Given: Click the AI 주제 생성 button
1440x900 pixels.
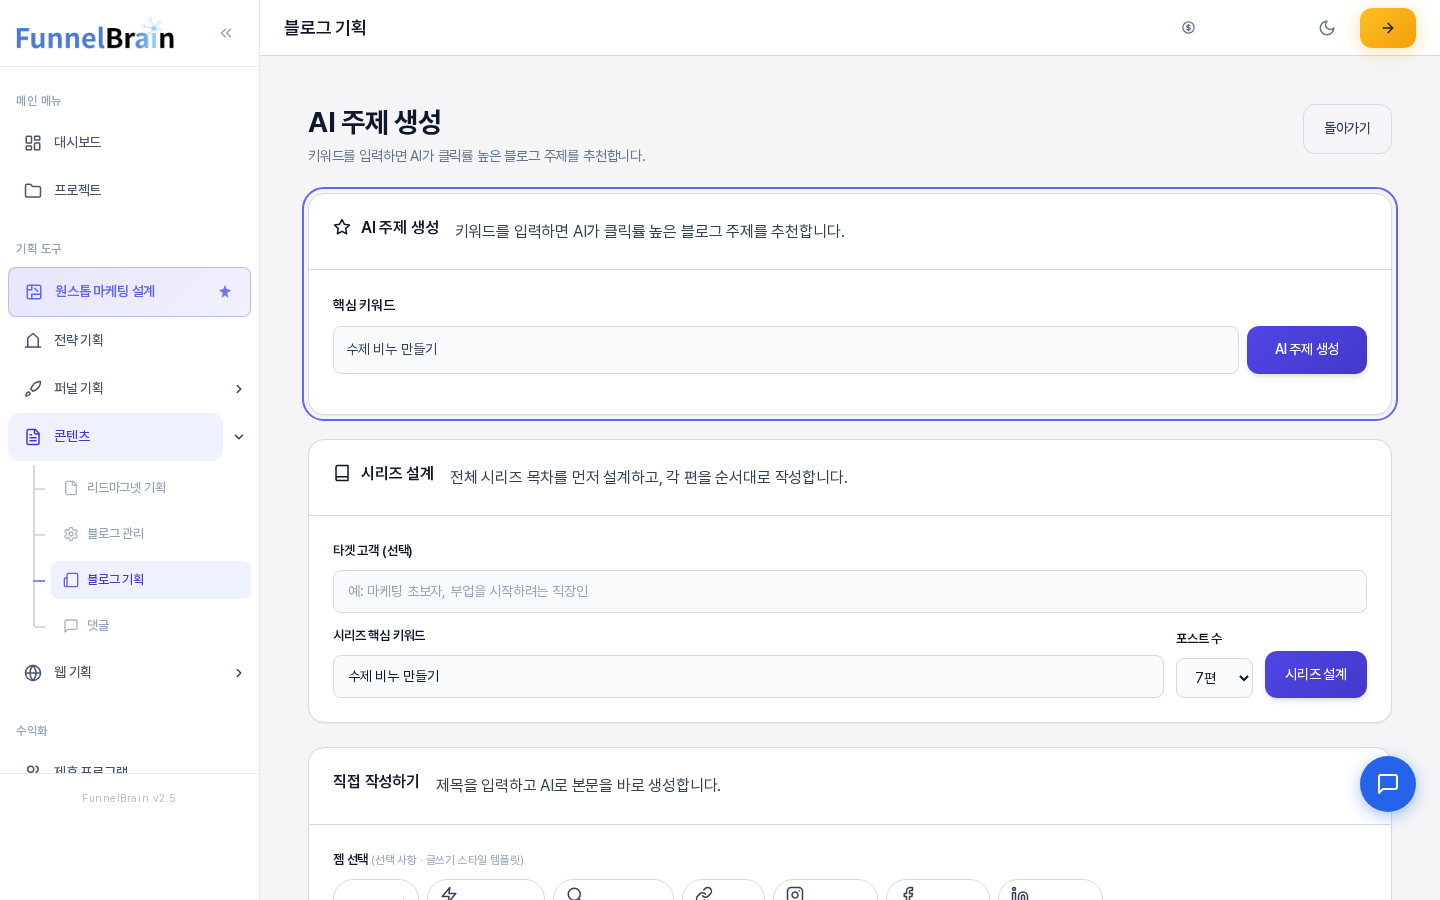Looking at the screenshot, I should [1306, 350].
